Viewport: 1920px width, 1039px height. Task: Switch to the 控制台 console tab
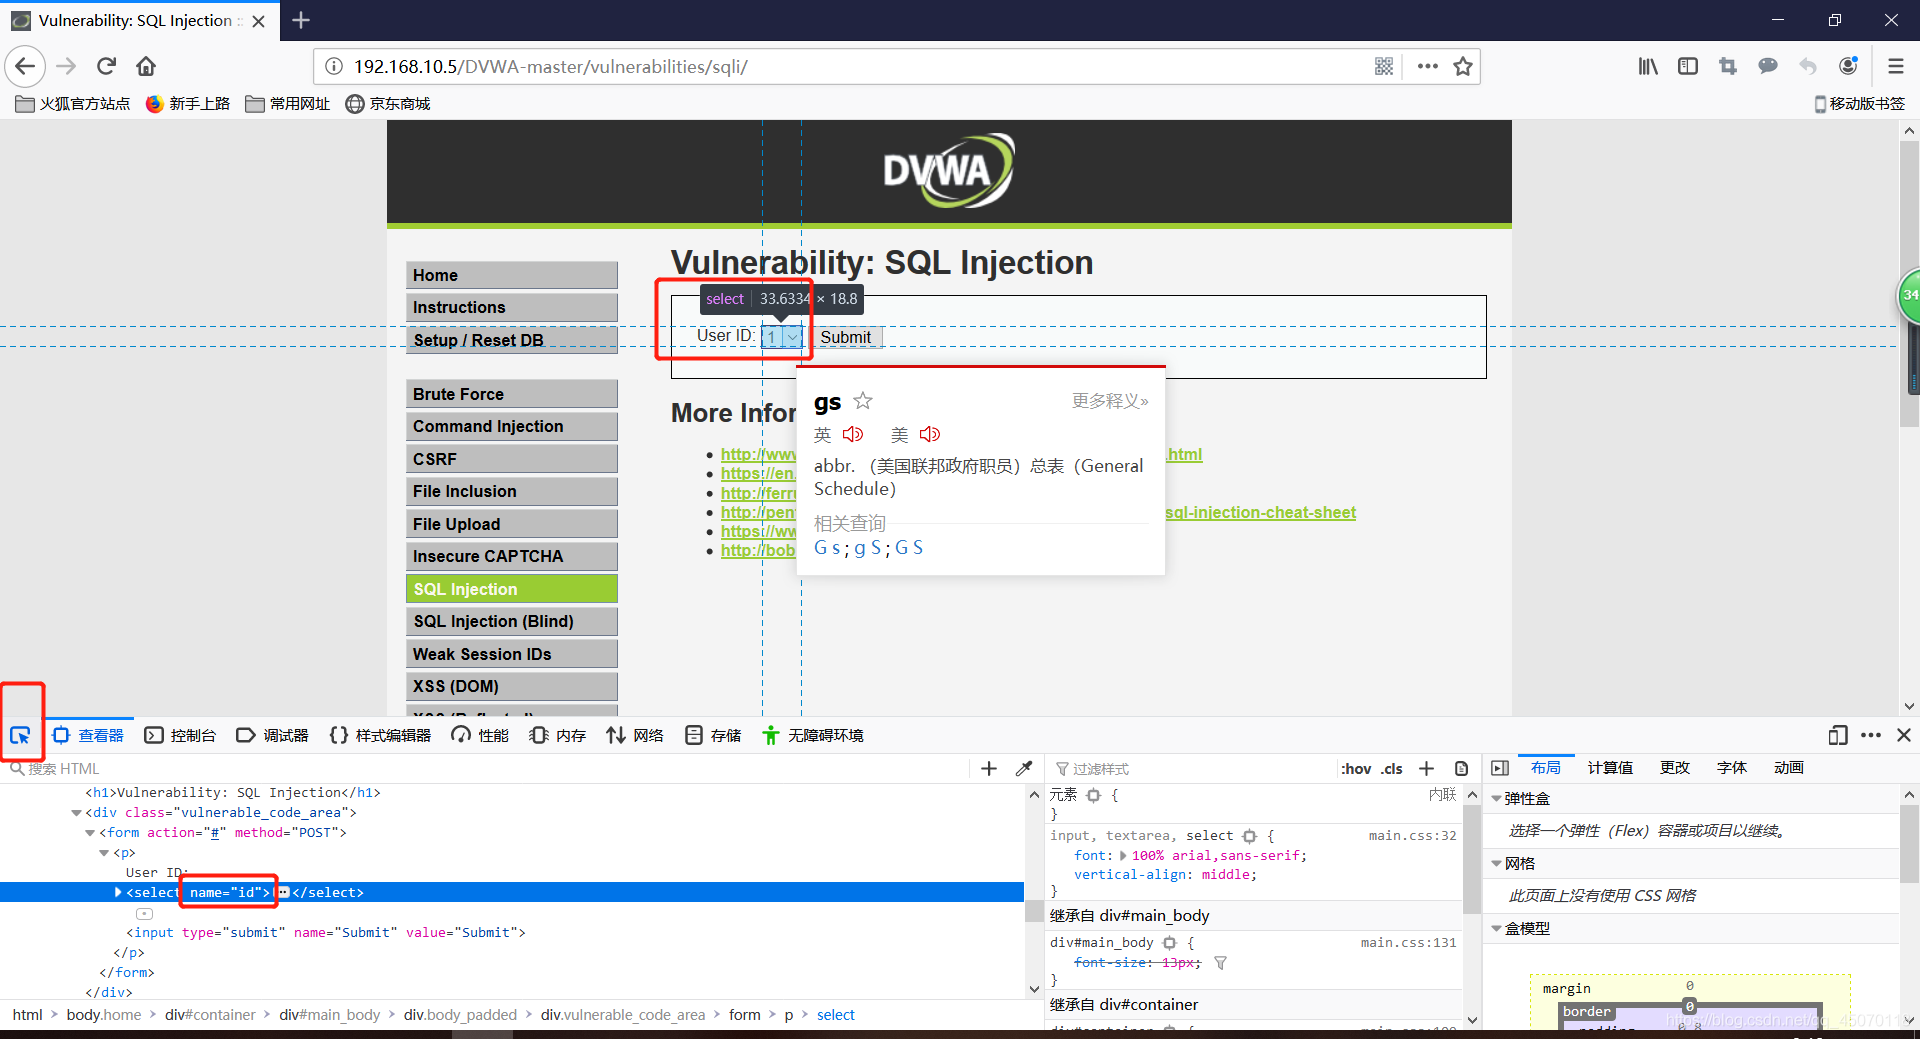[x=180, y=735]
